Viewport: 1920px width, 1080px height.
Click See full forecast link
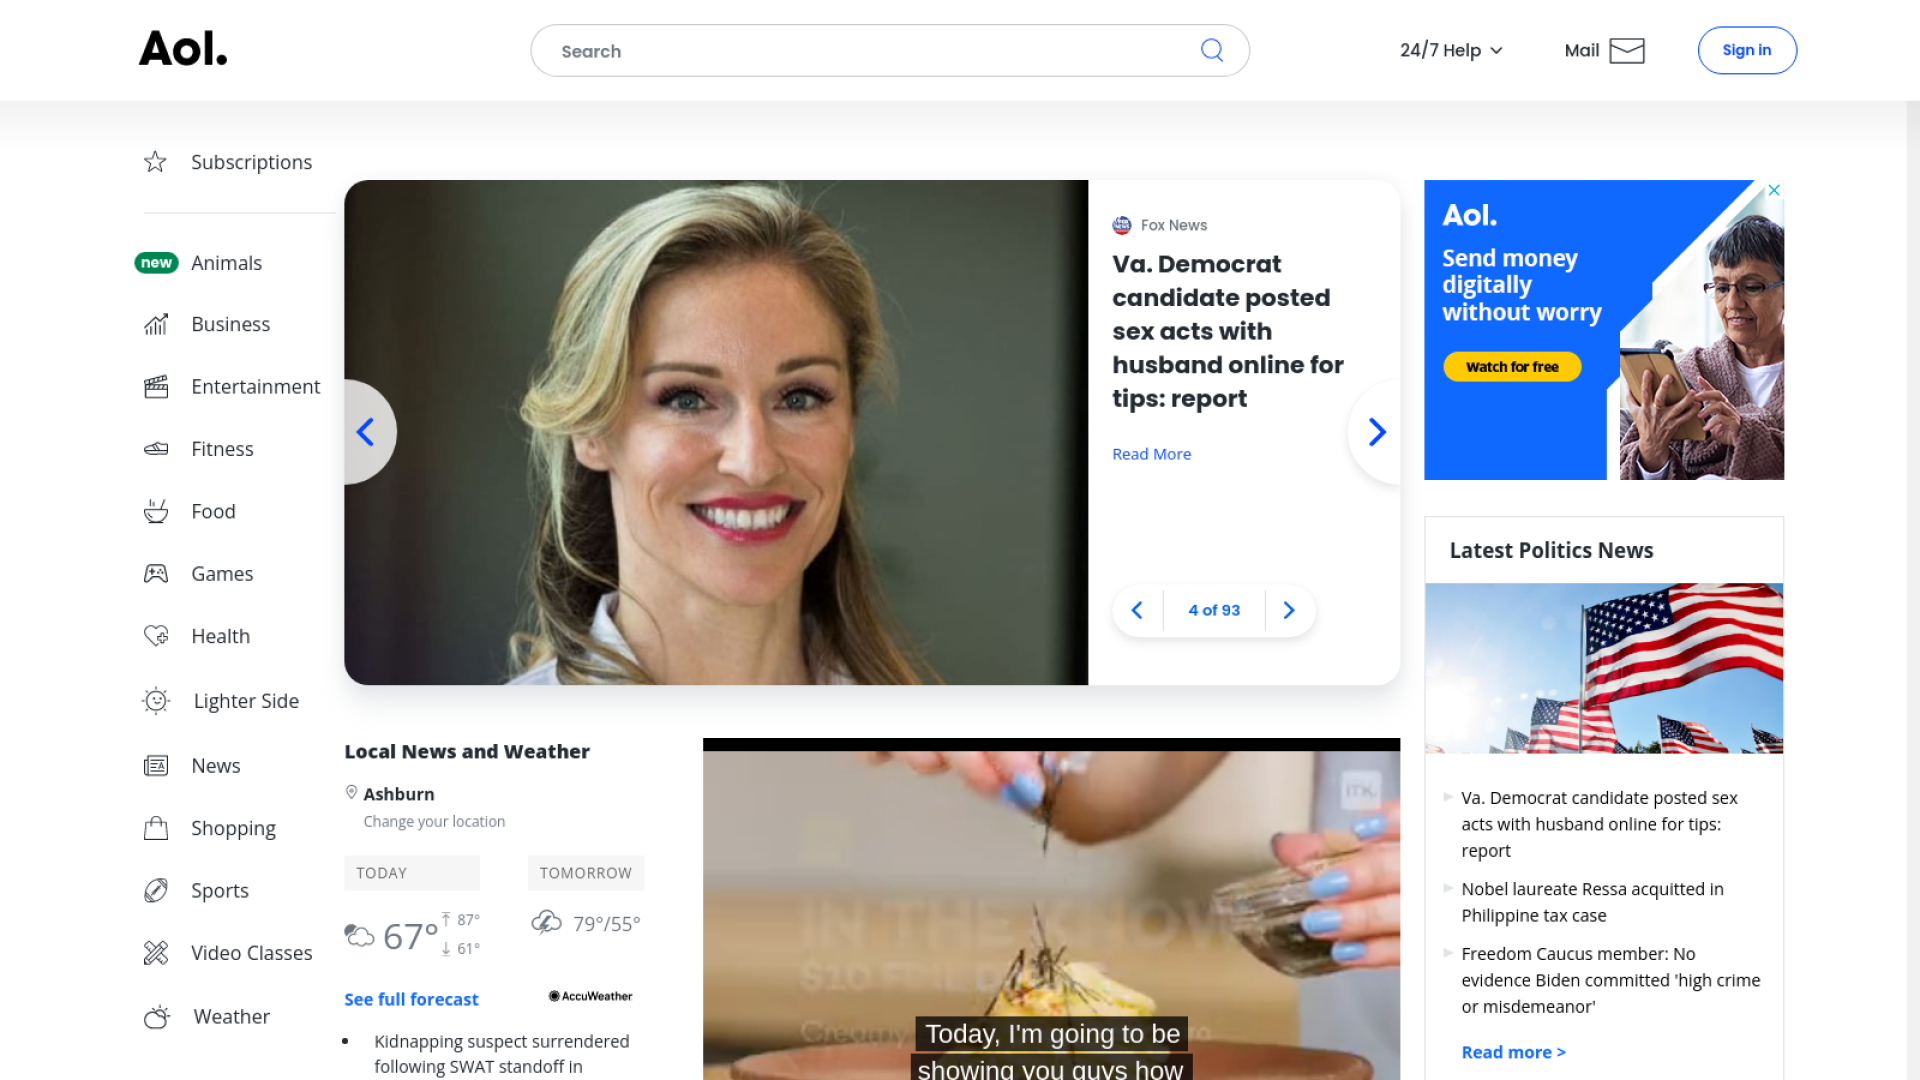click(x=411, y=999)
